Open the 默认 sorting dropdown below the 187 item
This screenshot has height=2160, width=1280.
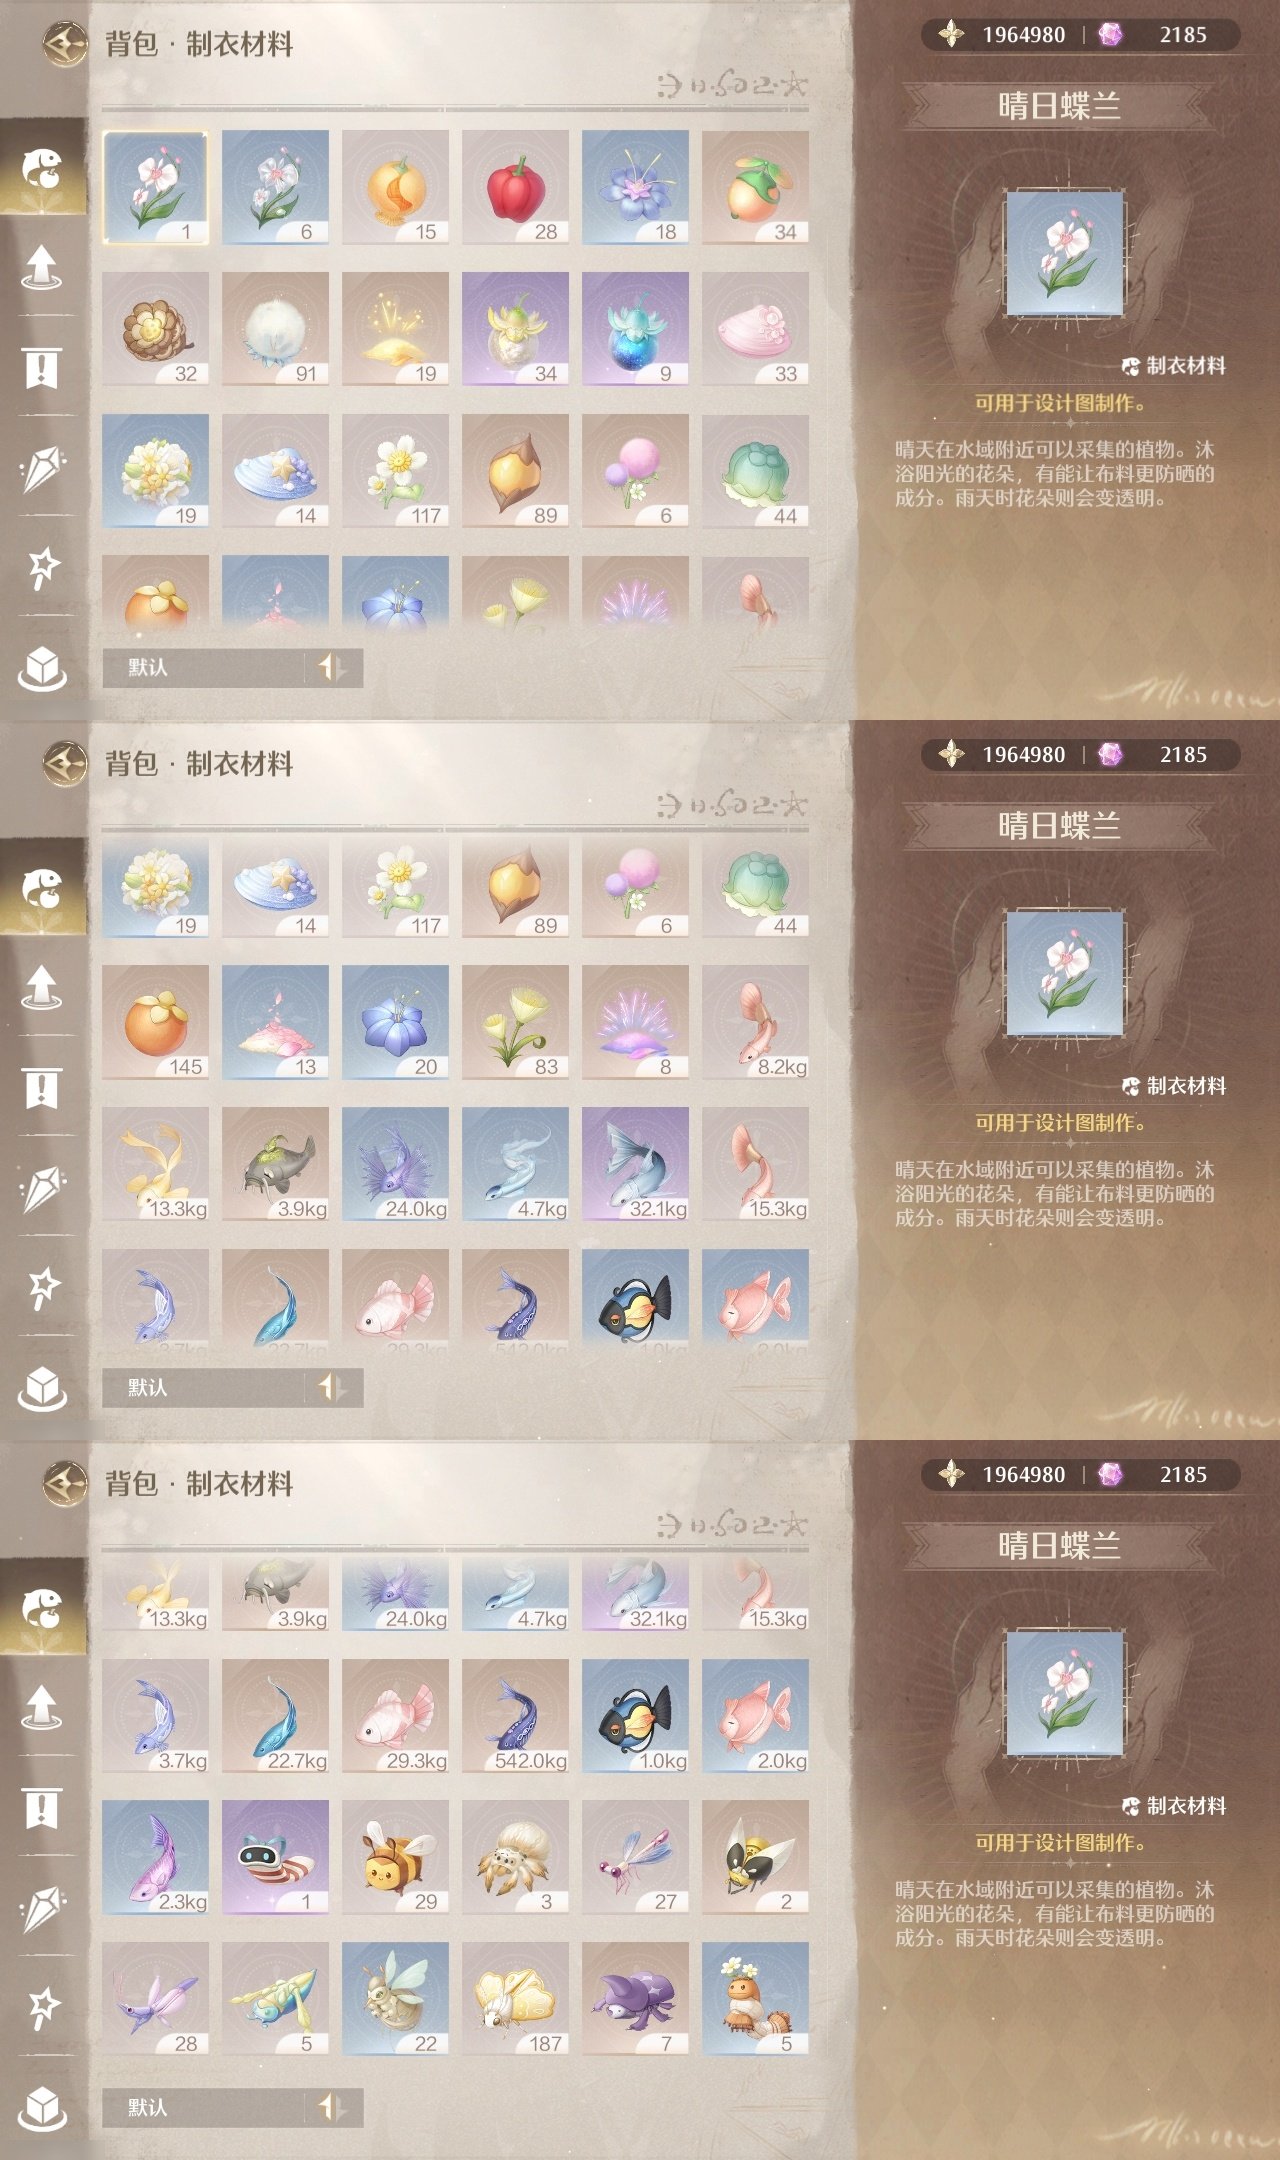(x=204, y=2107)
